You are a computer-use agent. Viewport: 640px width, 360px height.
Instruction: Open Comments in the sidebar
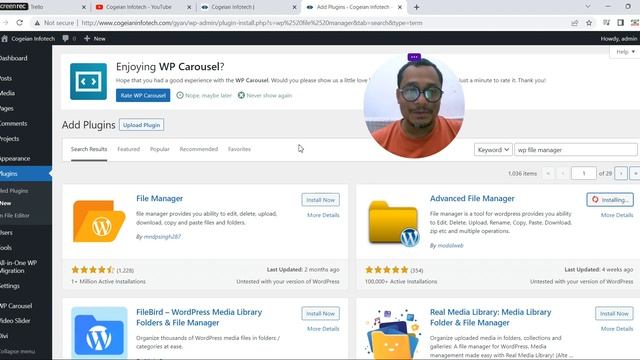pyautogui.click(x=13, y=123)
